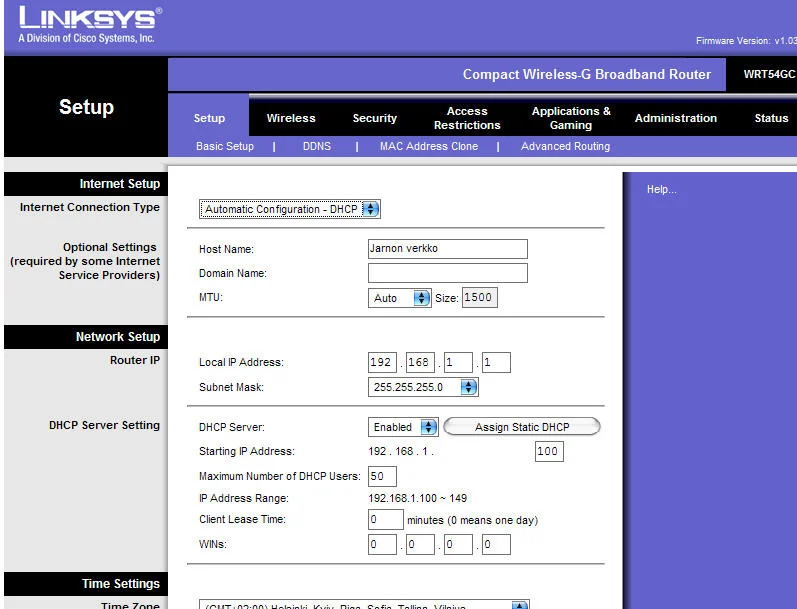Open the DDNS sub-tab
Image resolution: width=797 pixels, height=609 pixels.
316,146
